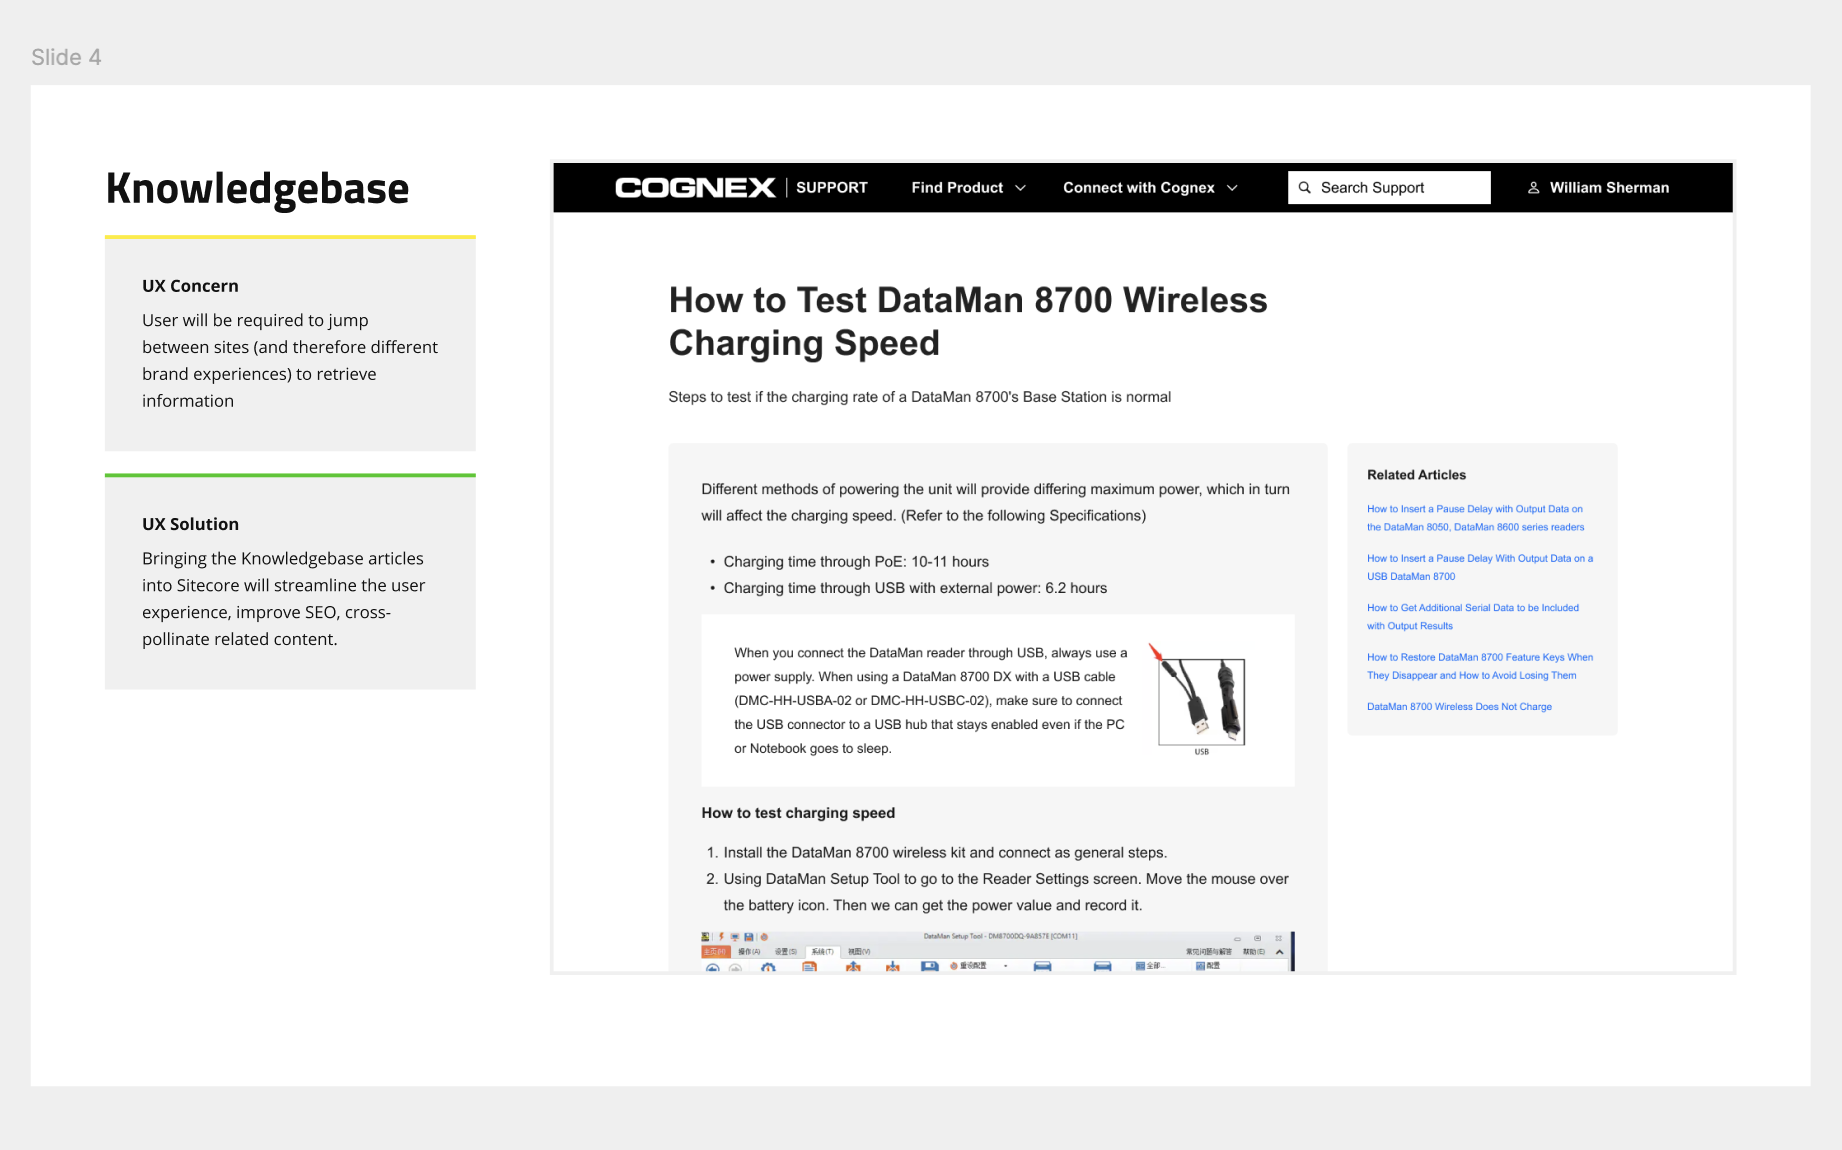Open Get Additional Serial Data article link

pos(1473,617)
